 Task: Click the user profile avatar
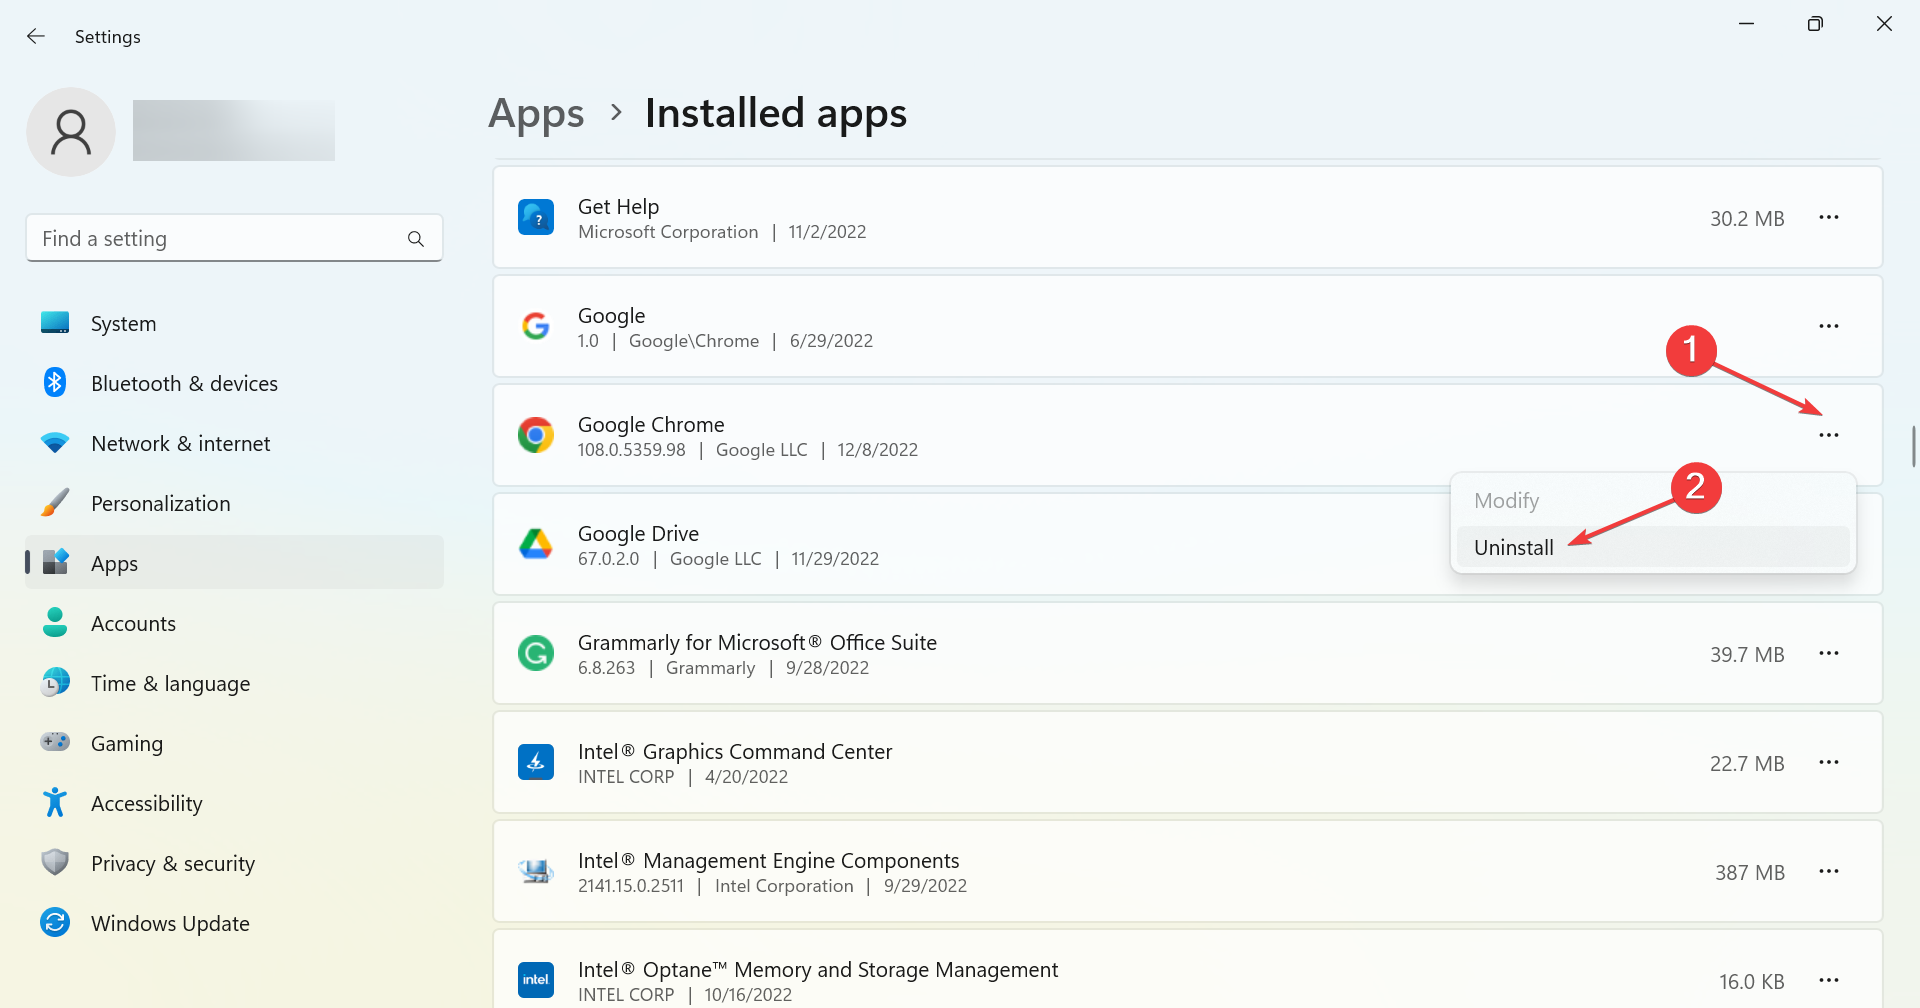tap(70, 131)
